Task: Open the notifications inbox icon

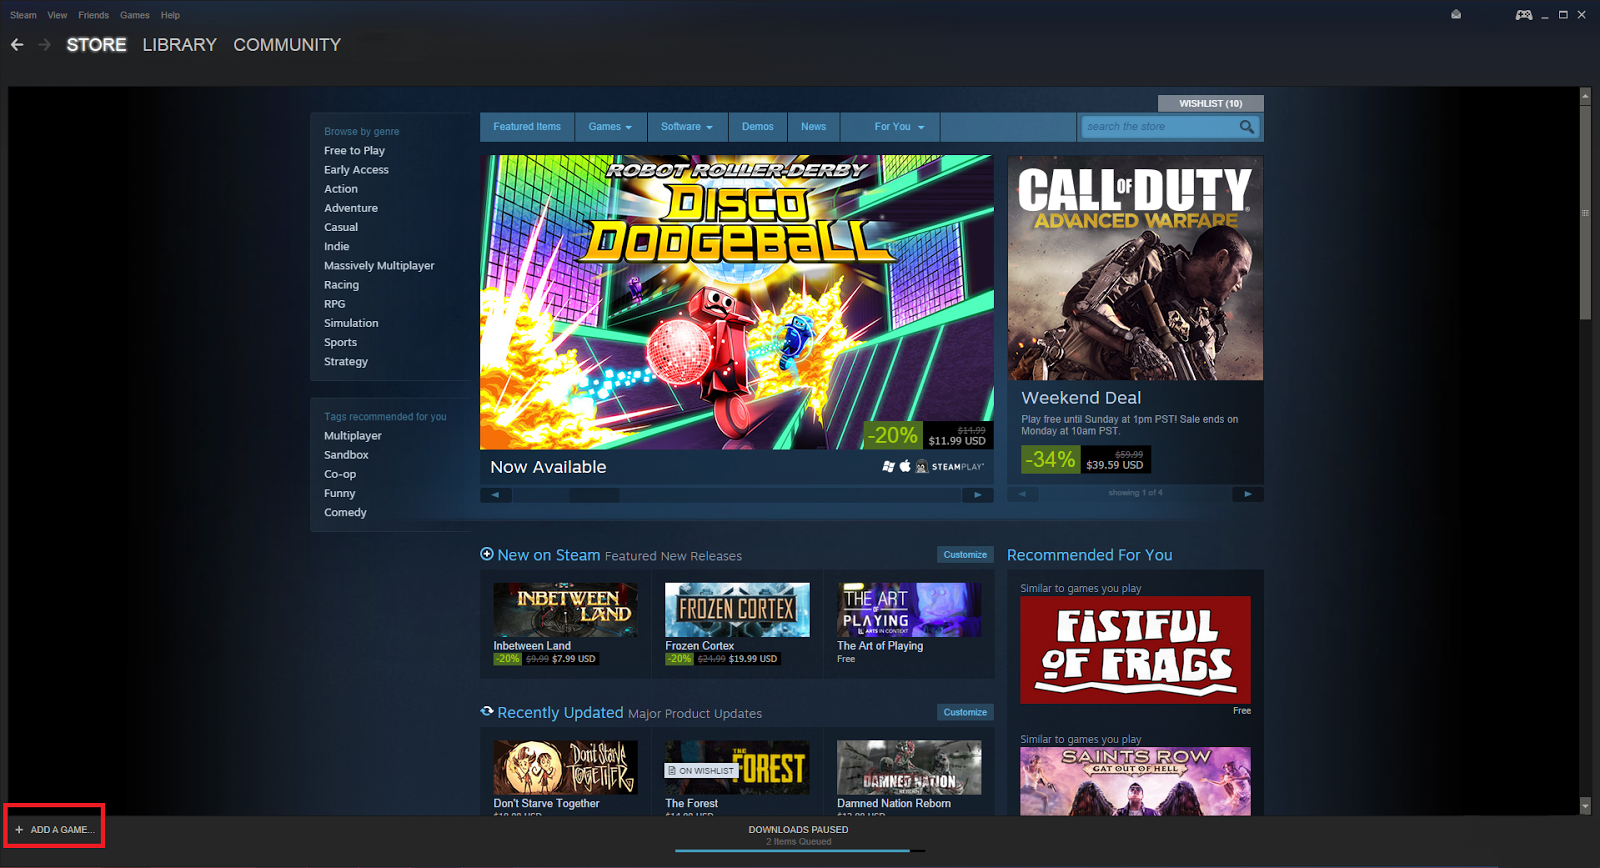Action: [x=1456, y=15]
